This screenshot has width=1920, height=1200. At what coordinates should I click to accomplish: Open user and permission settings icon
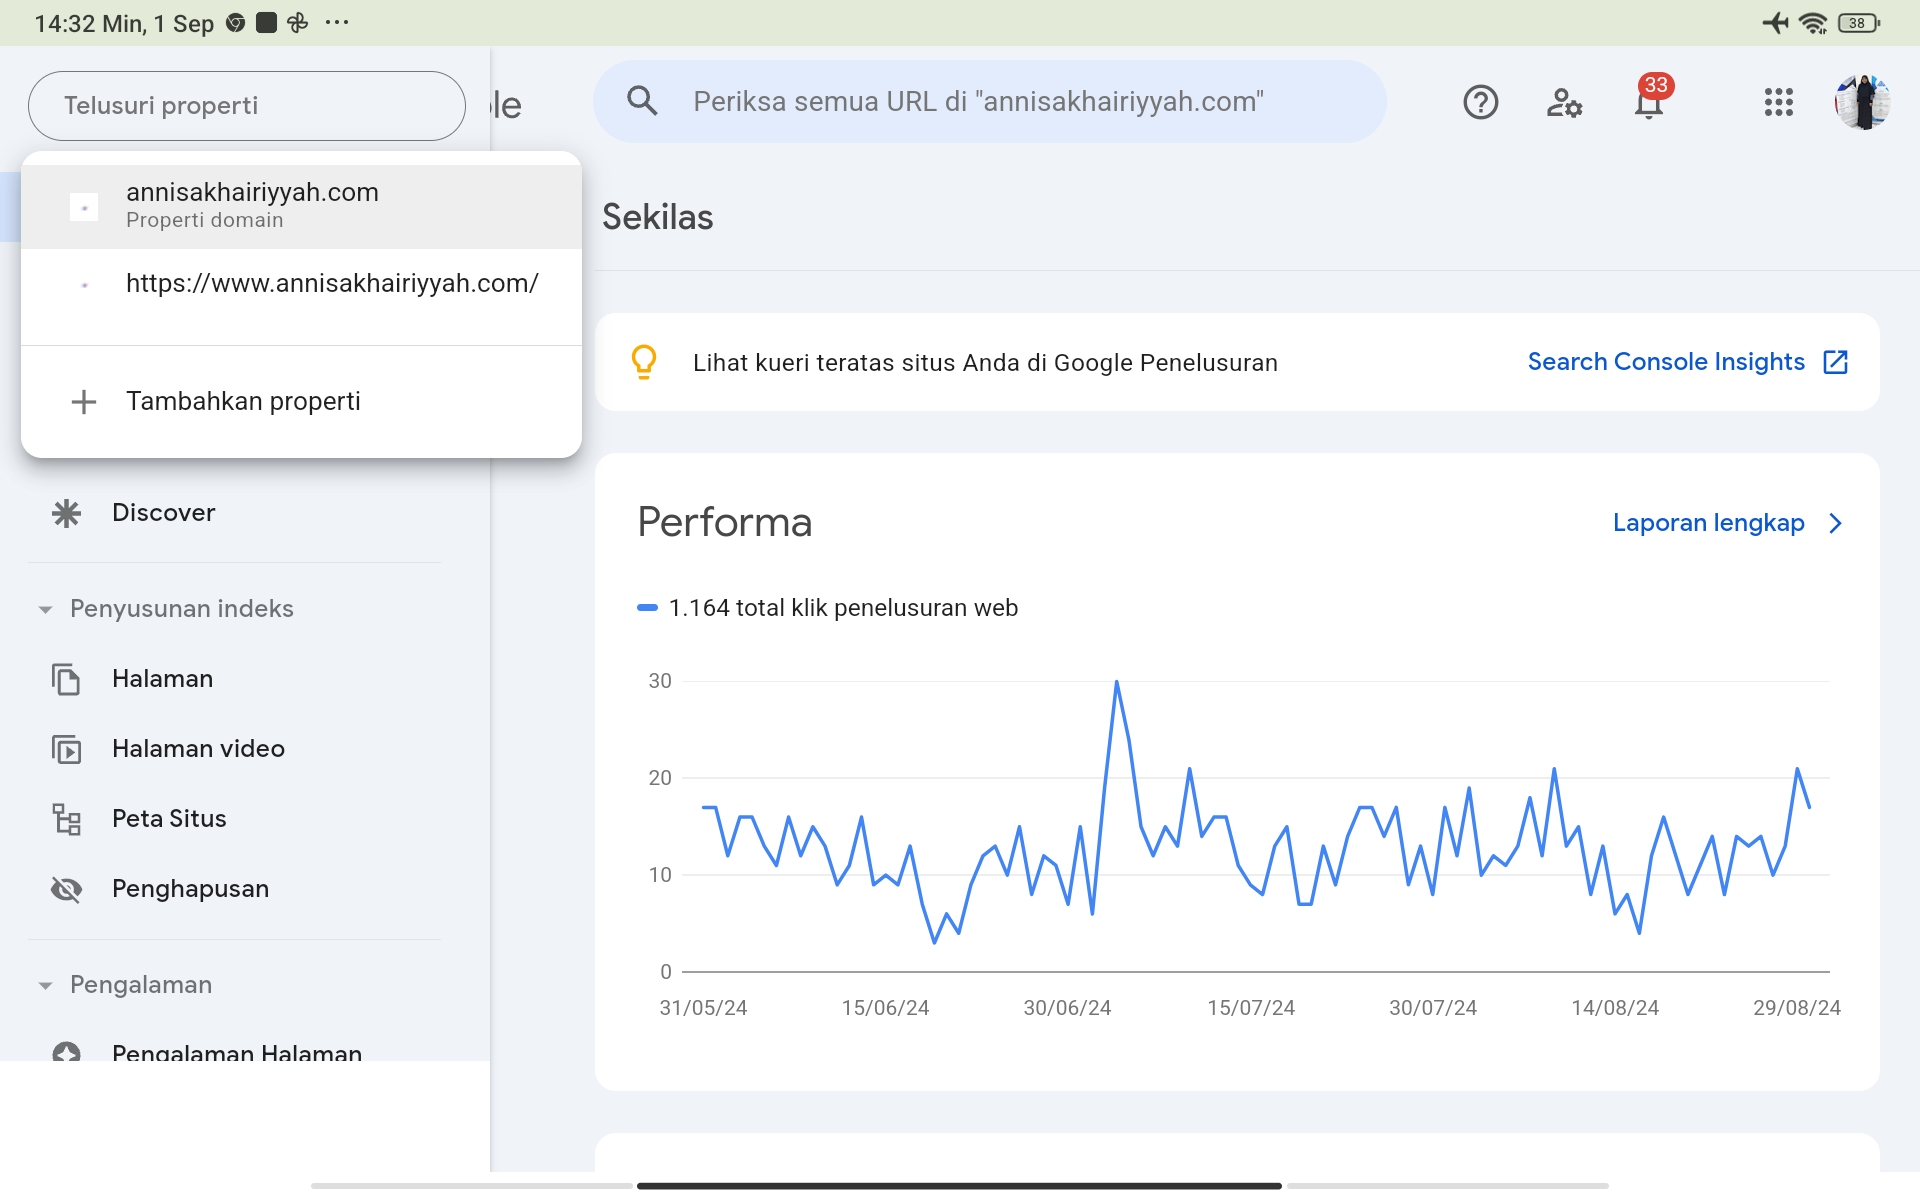[1564, 102]
